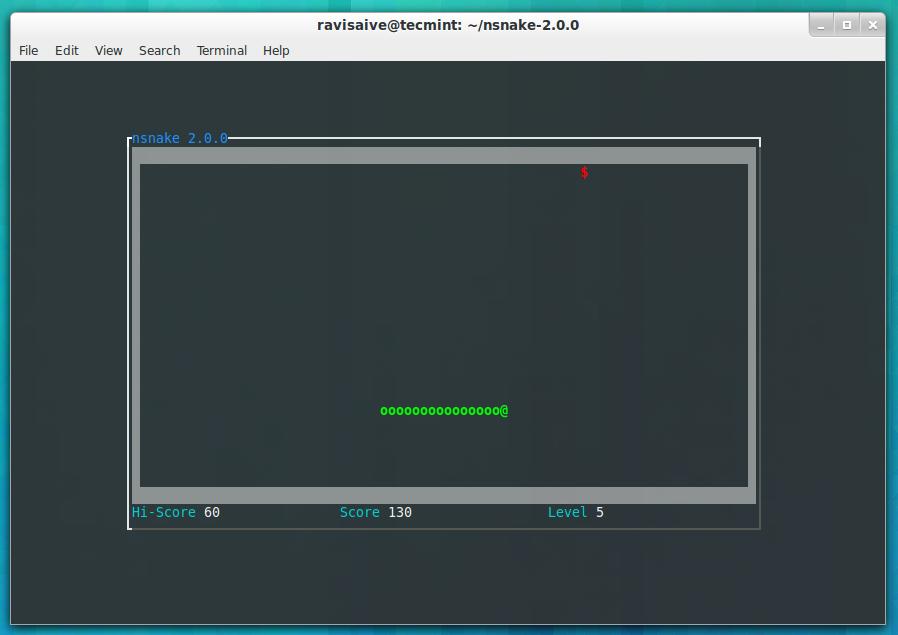The image size is (898, 635).
Task: Select the Hi-Score value 60
Action: click(212, 512)
